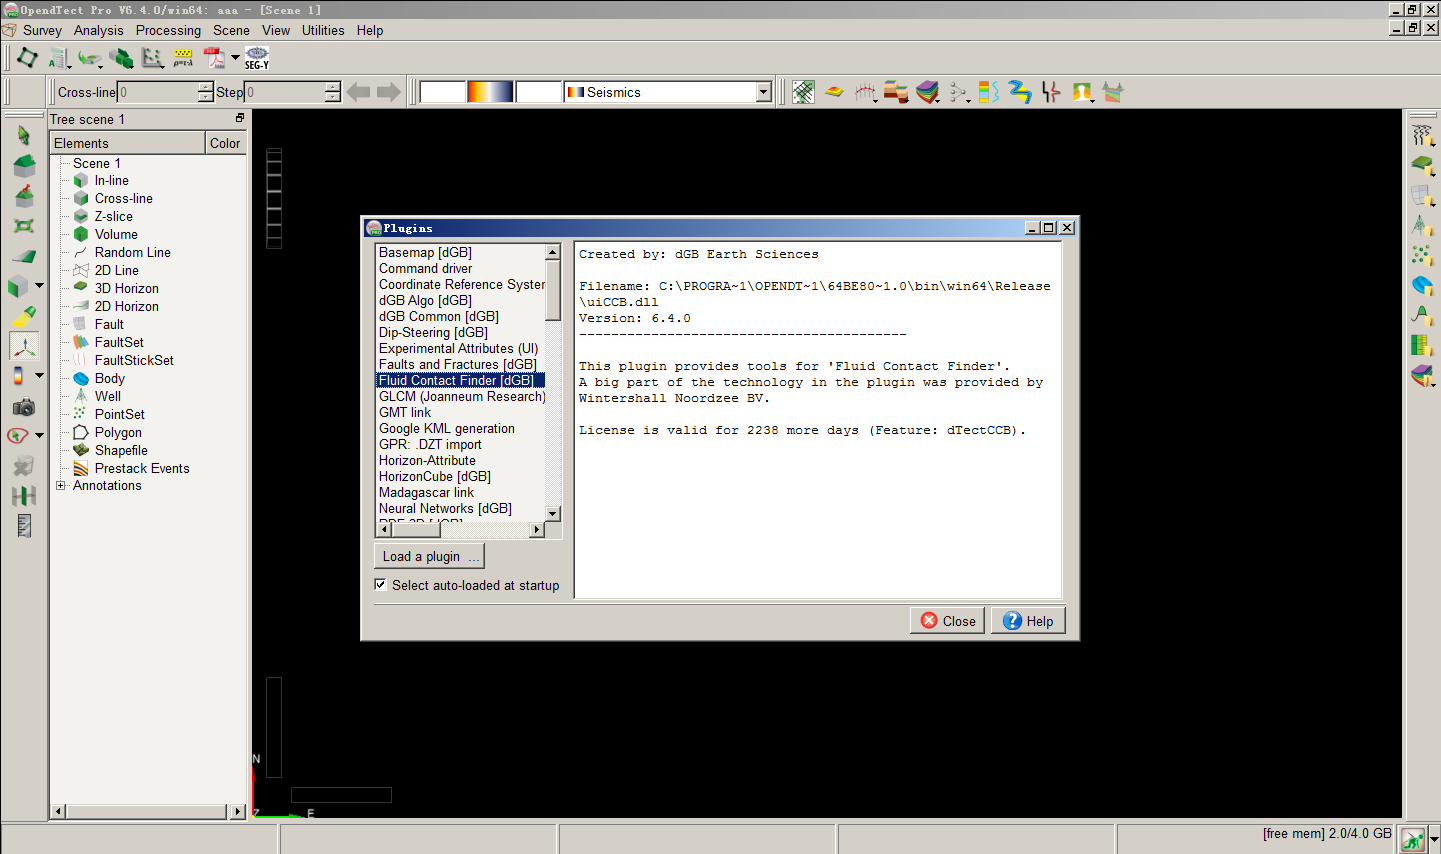Decrease the Step value with the down stepper
1441x854 pixels.
pyautogui.click(x=333, y=97)
